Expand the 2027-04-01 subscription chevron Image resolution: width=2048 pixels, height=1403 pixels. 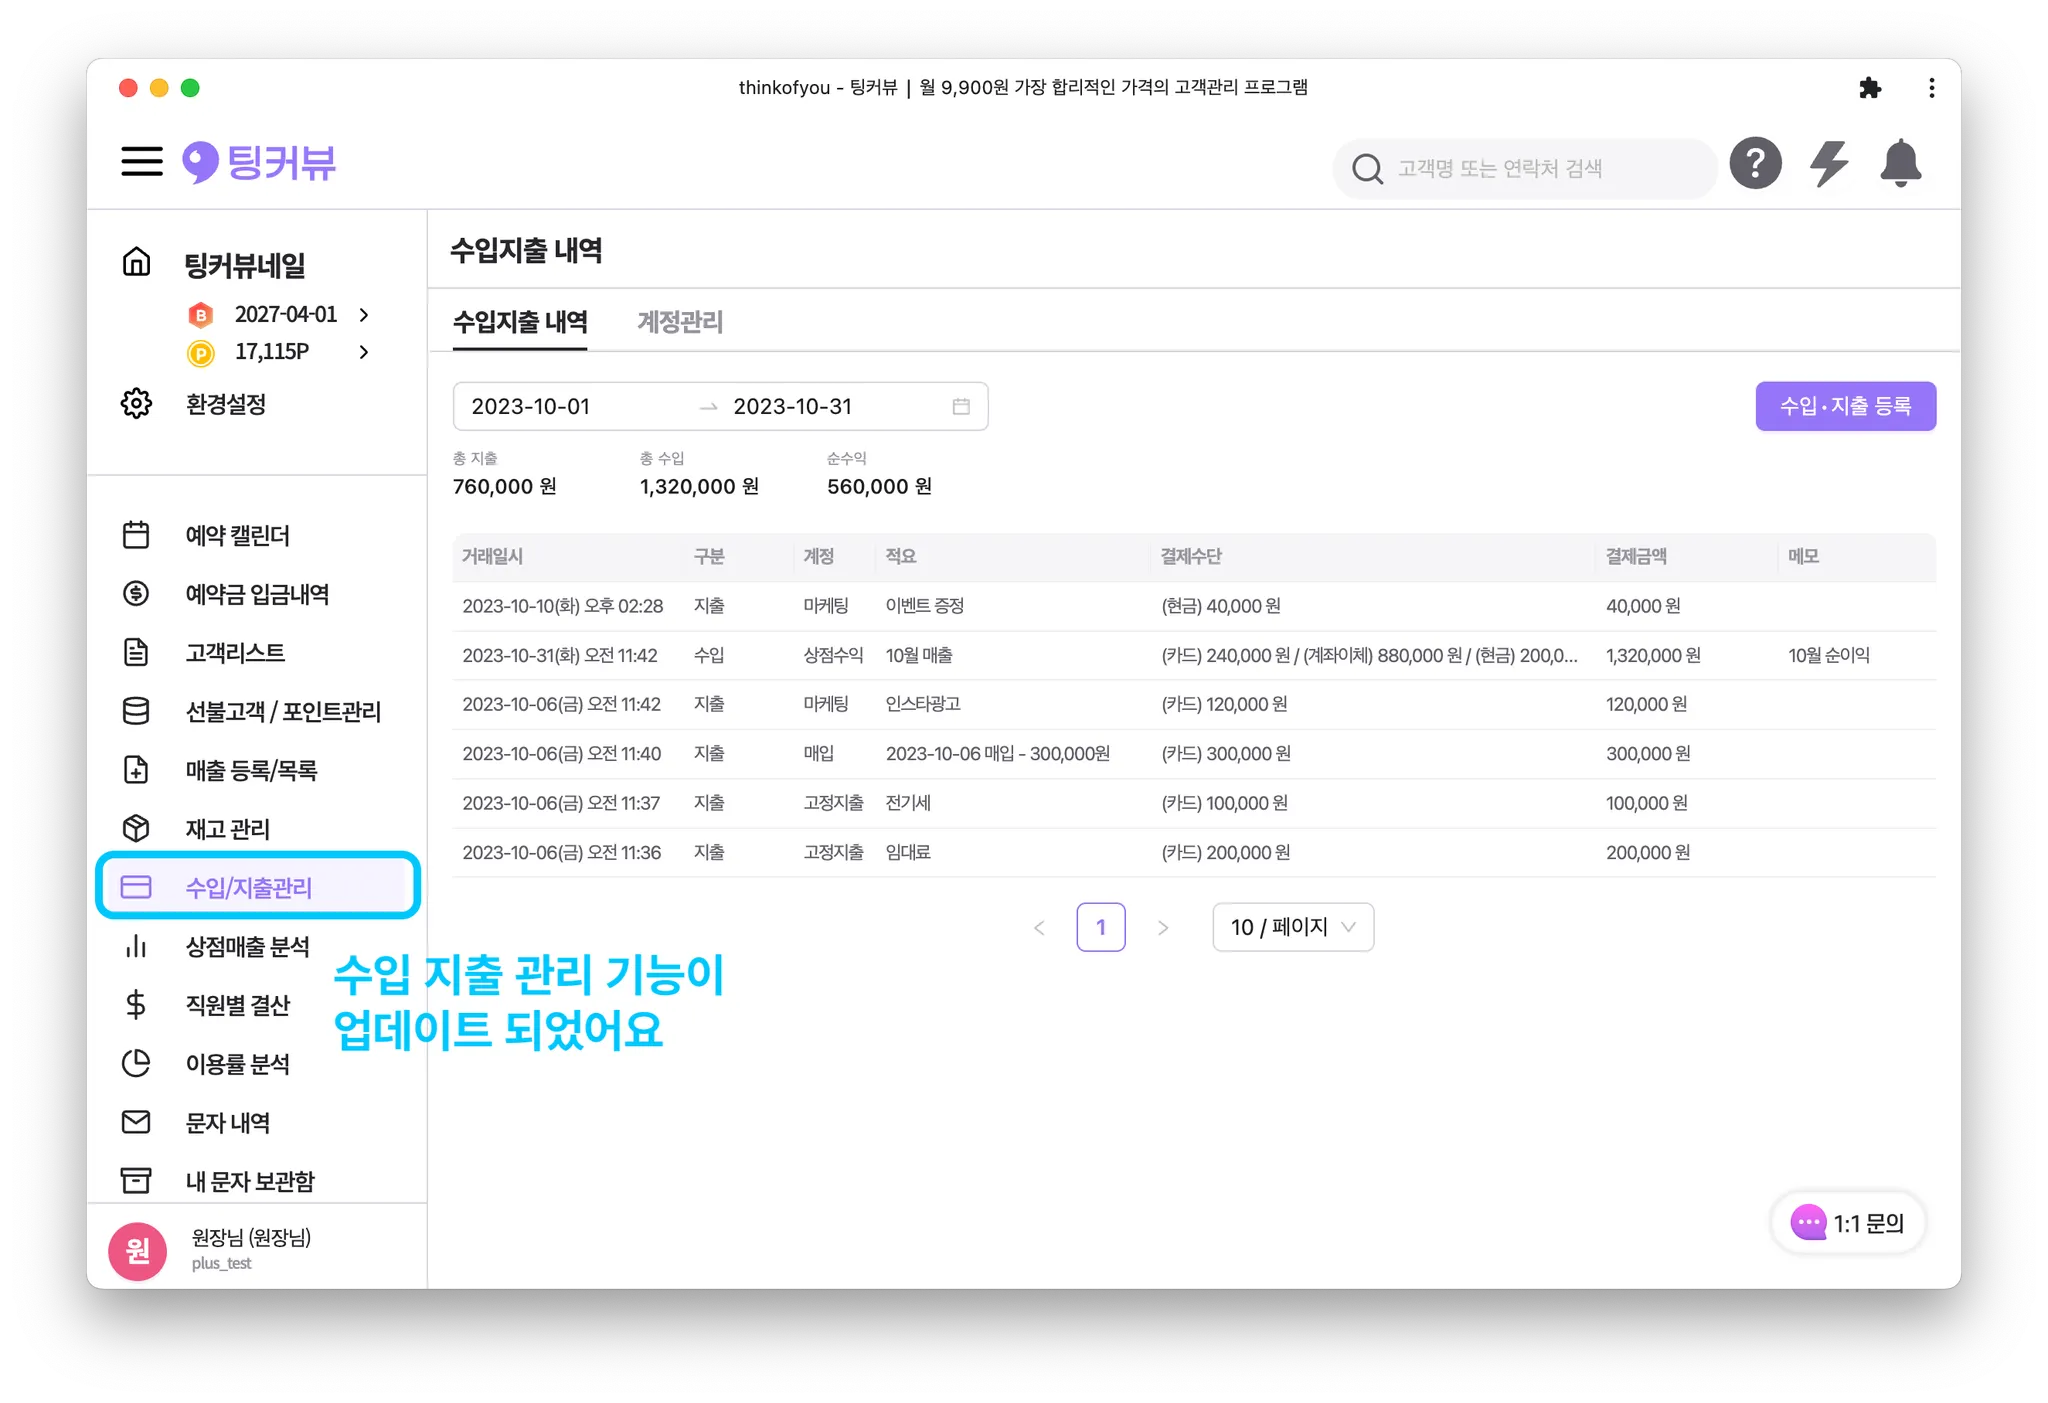tap(364, 315)
